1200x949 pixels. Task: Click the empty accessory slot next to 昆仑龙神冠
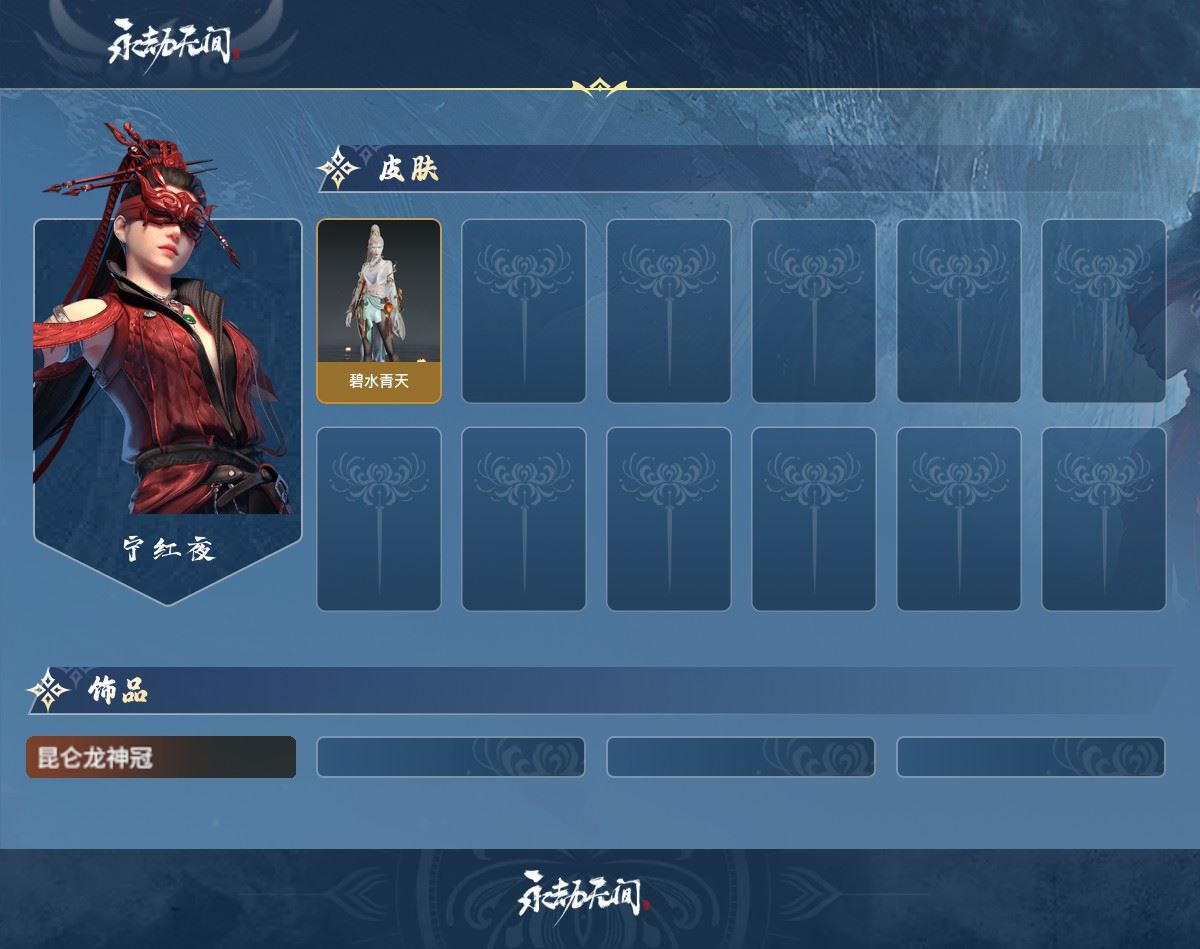click(x=451, y=757)
